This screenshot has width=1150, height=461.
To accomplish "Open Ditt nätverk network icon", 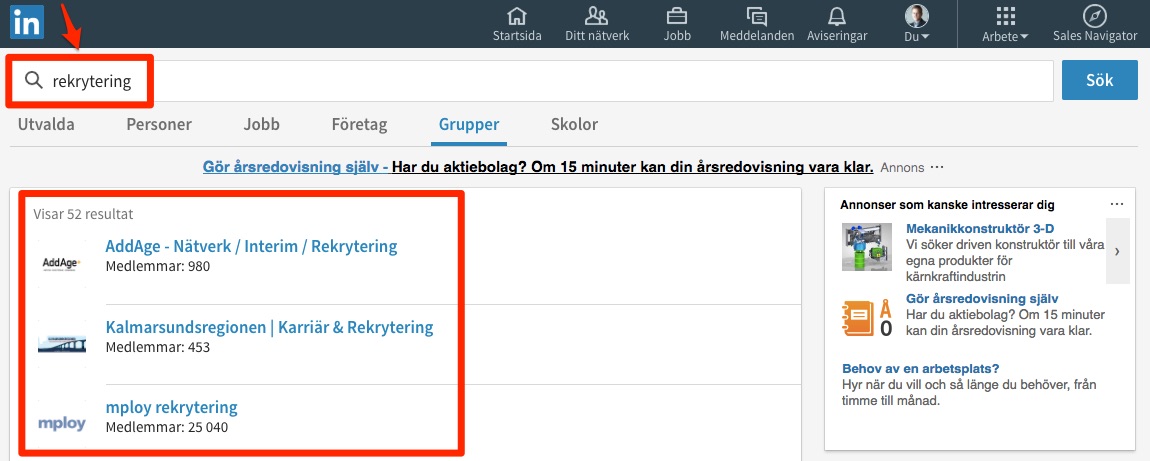I will pos(597,16).
